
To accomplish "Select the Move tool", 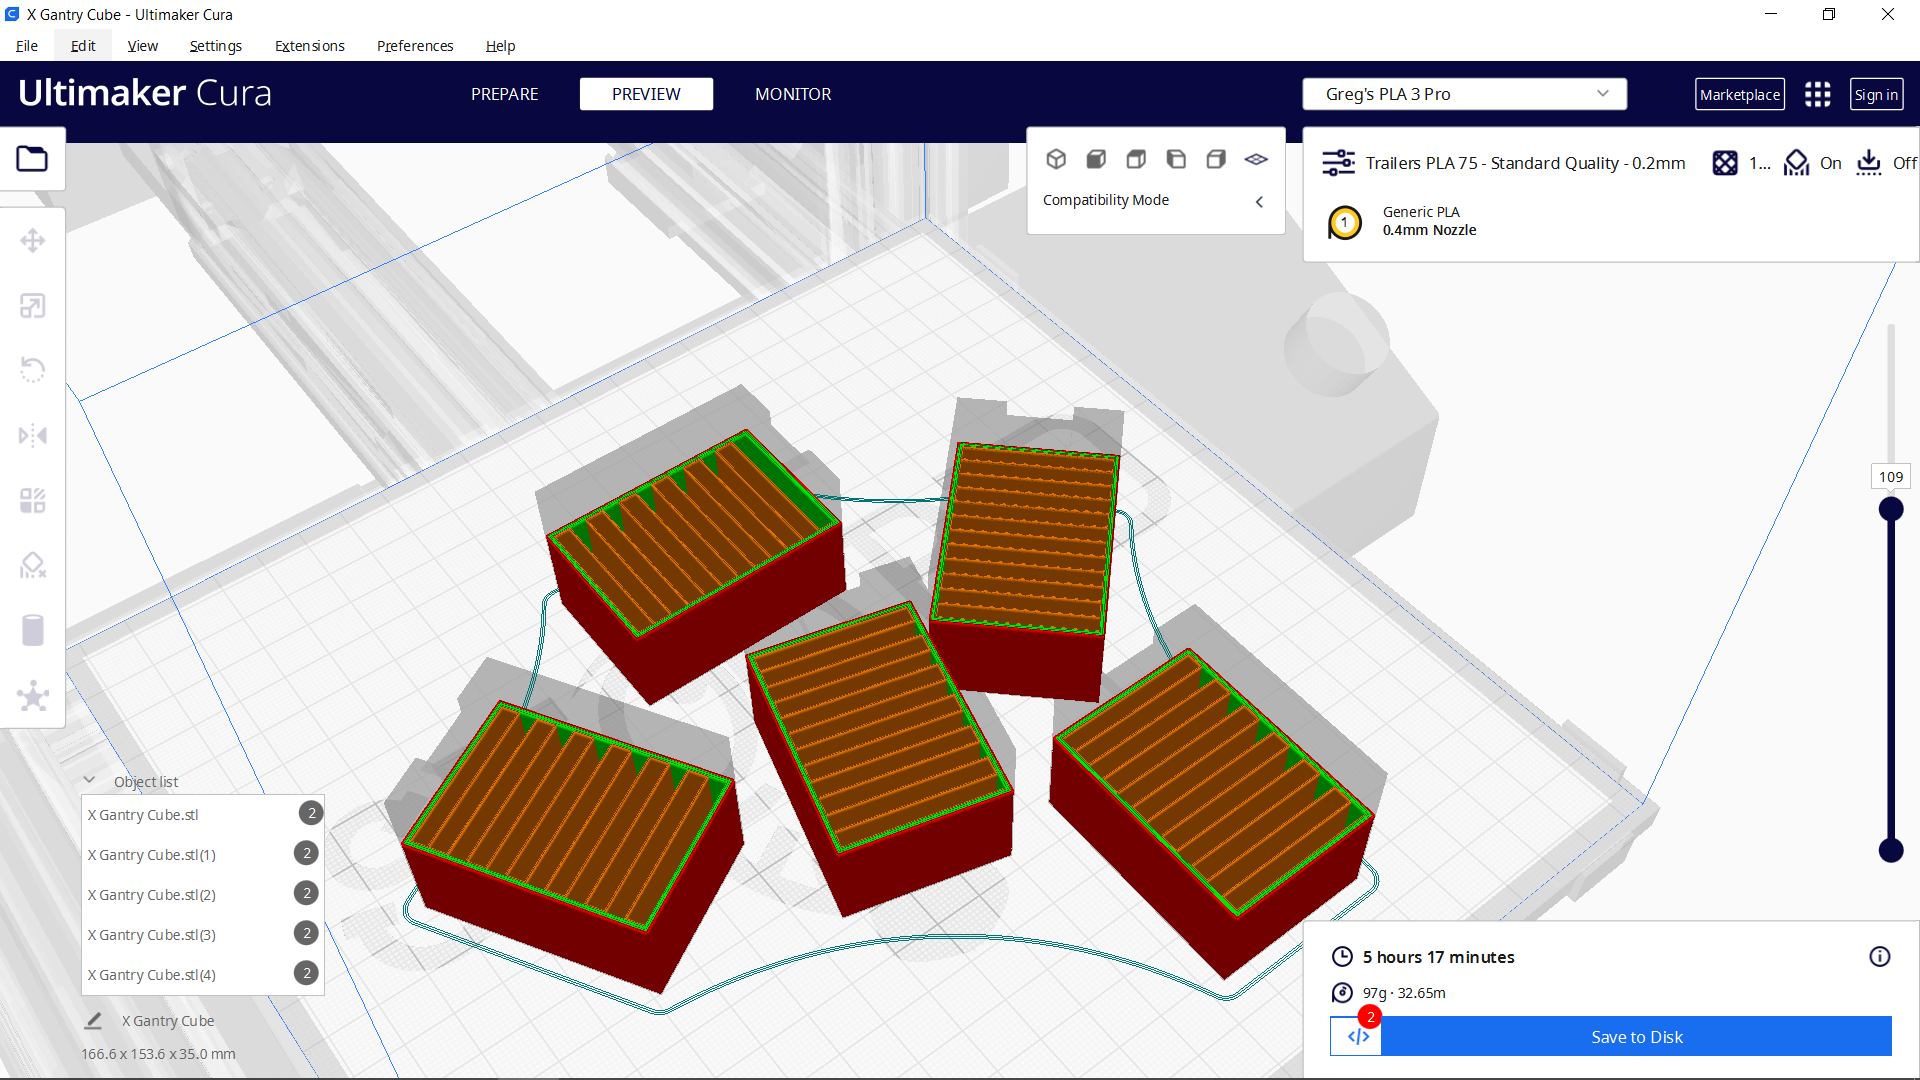I will (33, 240).
